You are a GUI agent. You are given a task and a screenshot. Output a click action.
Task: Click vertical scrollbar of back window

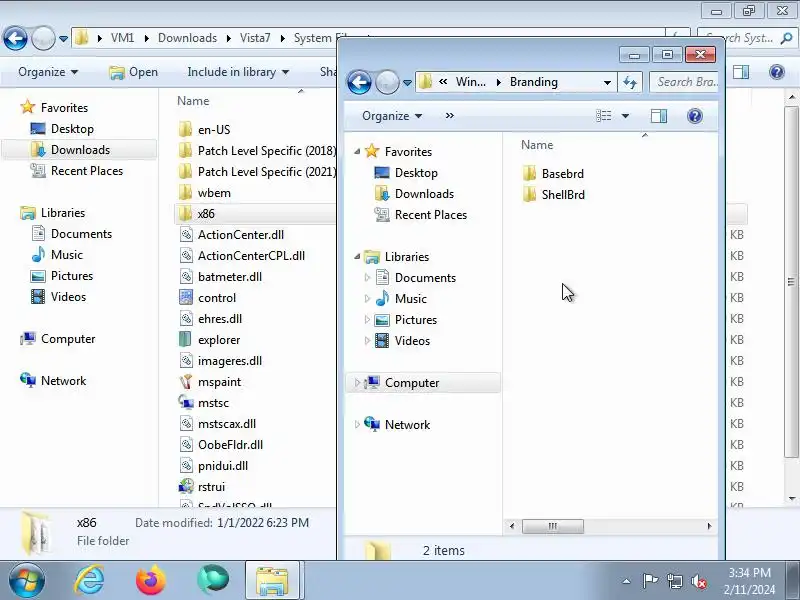click(x=791, y=282)
